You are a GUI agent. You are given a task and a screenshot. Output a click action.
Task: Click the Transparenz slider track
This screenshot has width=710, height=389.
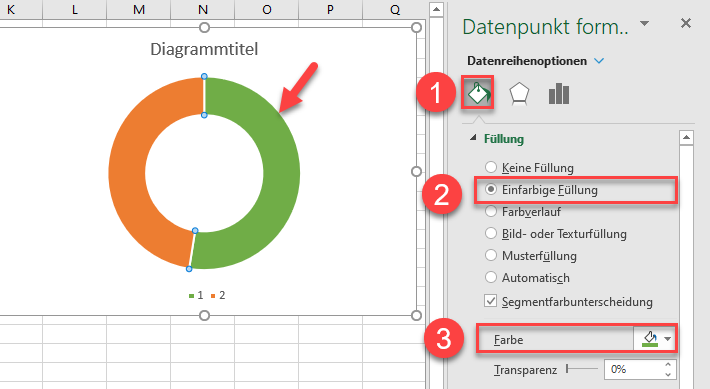pyautogui.click(x=582, y=370)
